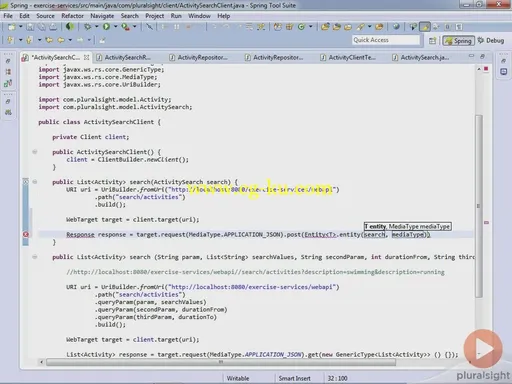Click the New Java Class green icon
This screenshot has width=512, height=384.
pos(301,27)
